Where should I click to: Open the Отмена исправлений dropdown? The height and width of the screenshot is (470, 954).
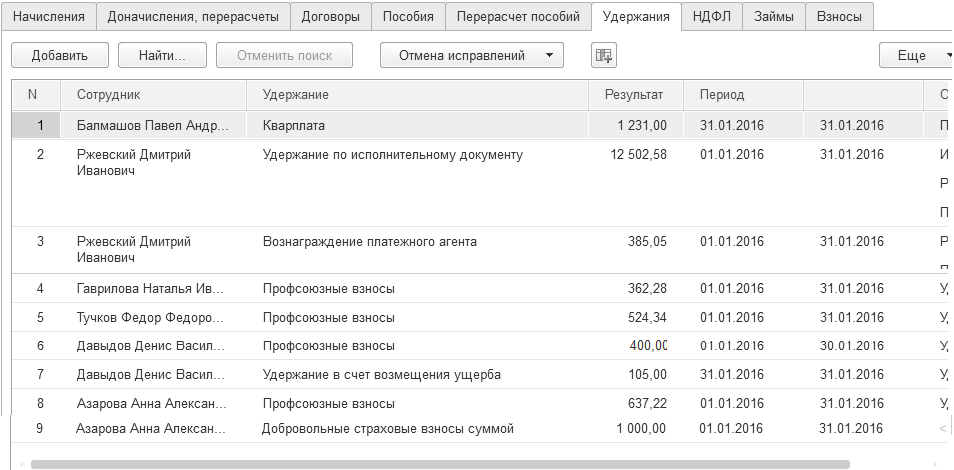point(471,55)
